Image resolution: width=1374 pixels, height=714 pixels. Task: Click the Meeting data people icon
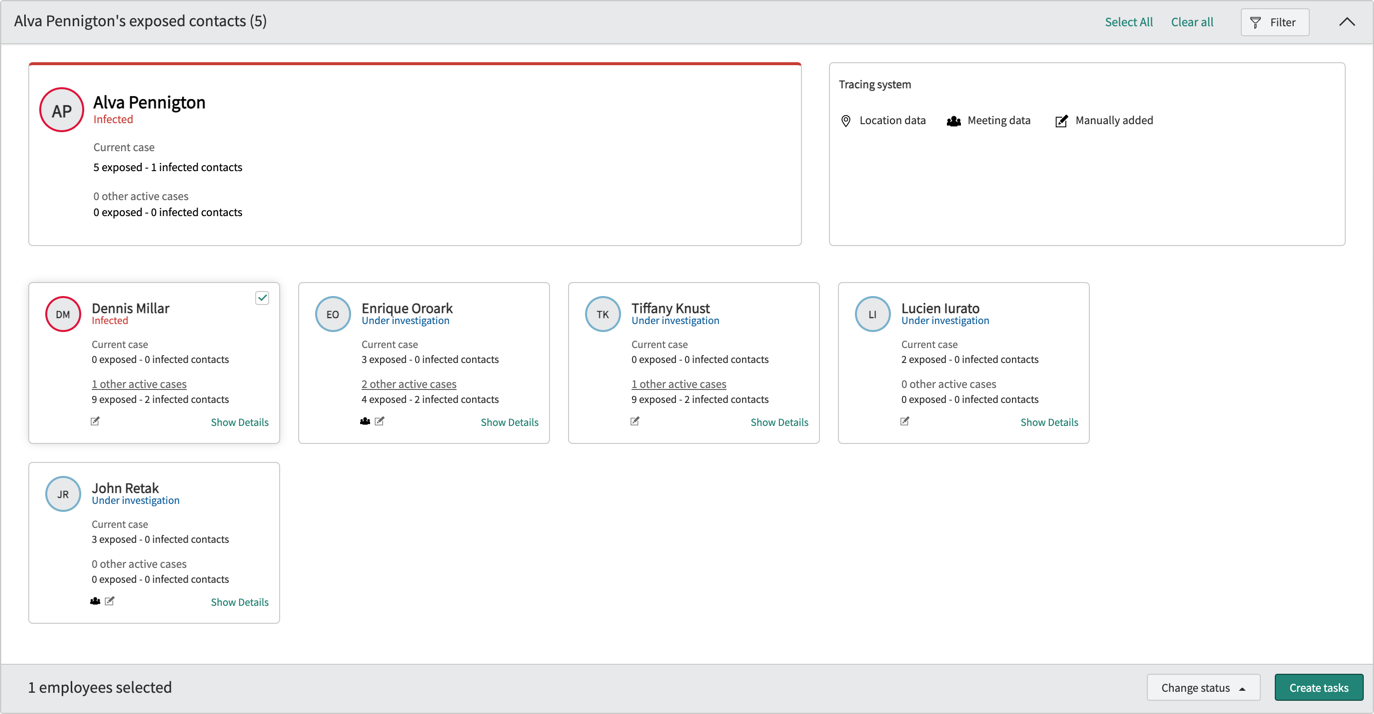click(x=954, y=121)
